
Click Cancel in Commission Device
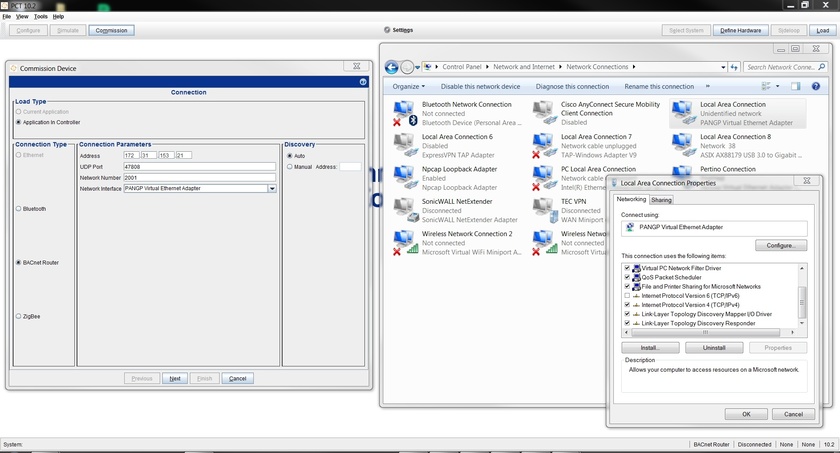(237, 379)
